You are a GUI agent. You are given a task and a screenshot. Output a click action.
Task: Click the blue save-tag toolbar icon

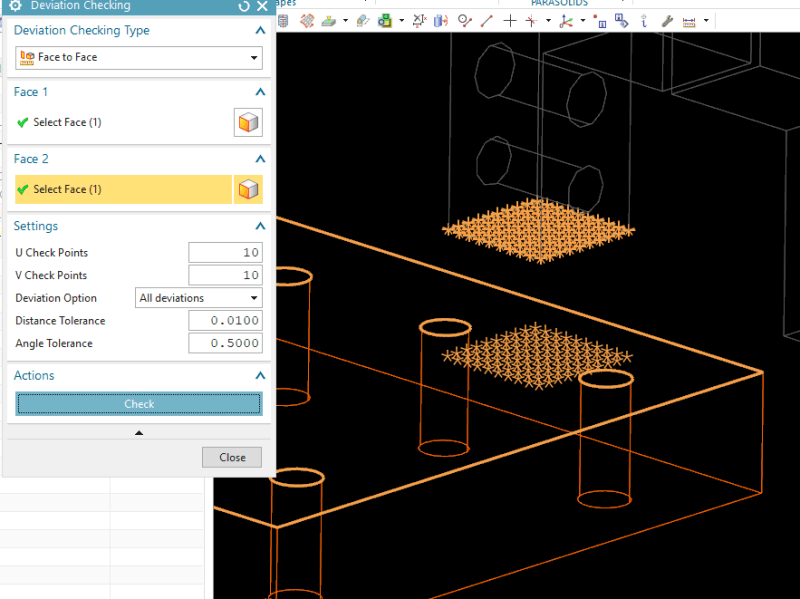coord(622,21)
